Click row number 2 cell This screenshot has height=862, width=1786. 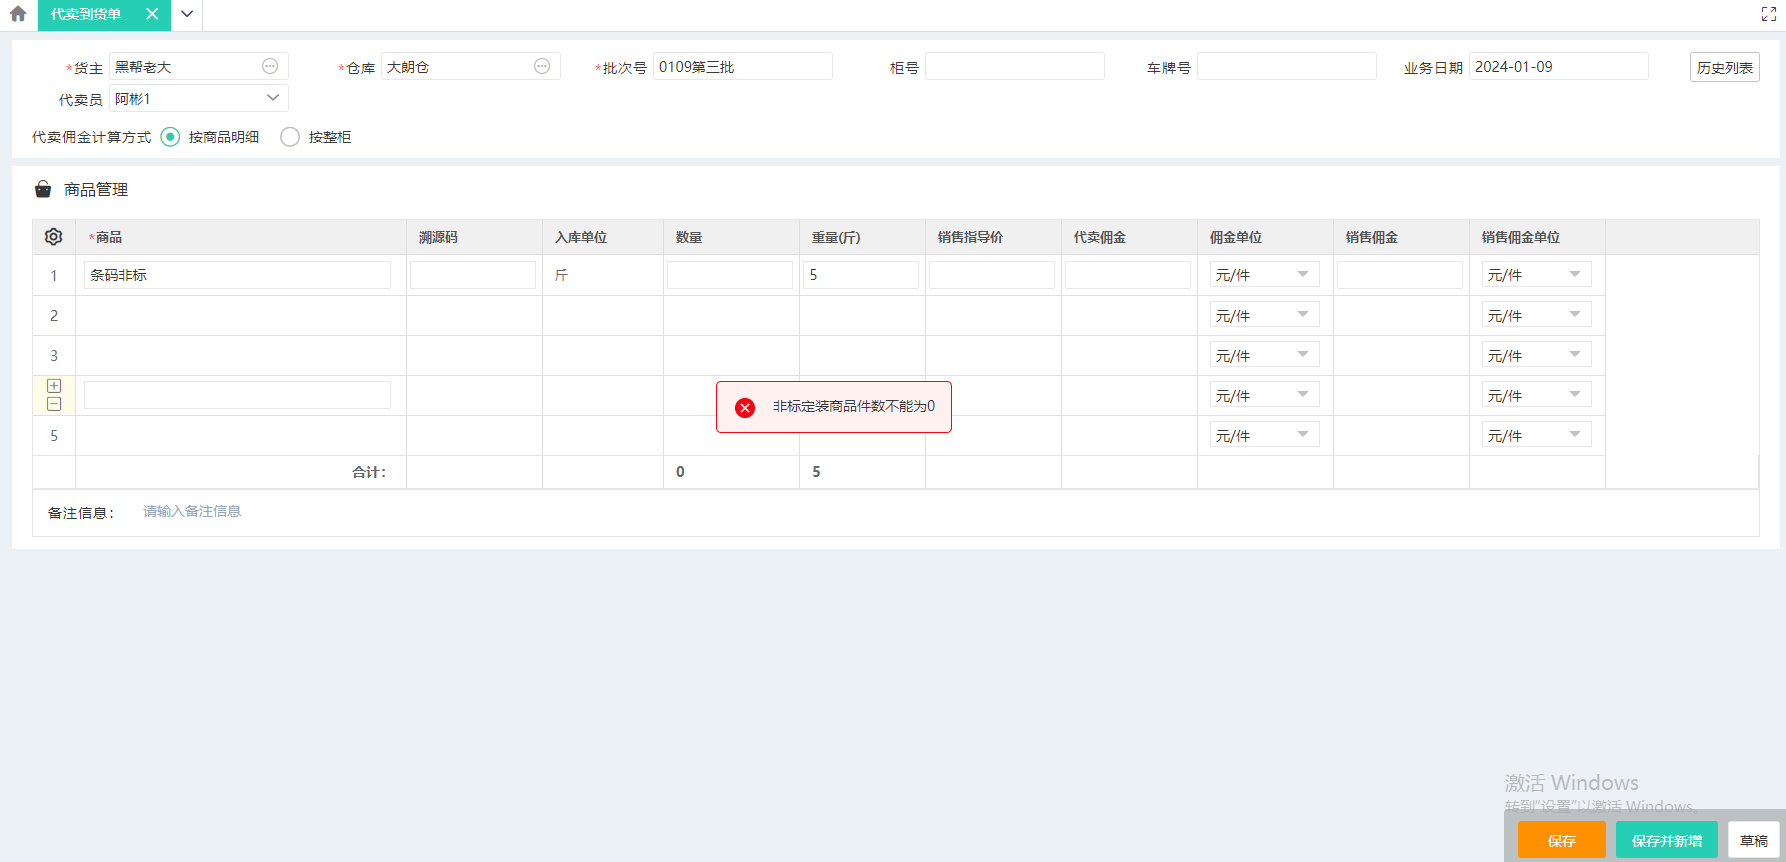click(x=54, y=315)
